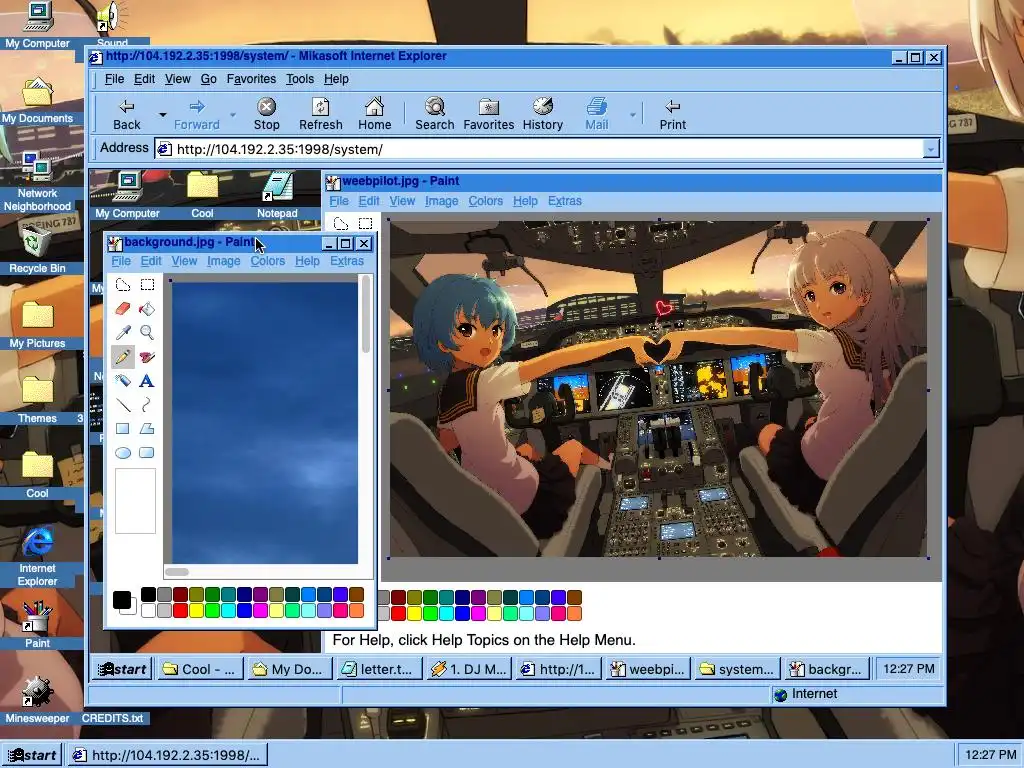Choose Fill With Color bucket in background.jpg Paint

pyautogui.click(x=148, y=308)
